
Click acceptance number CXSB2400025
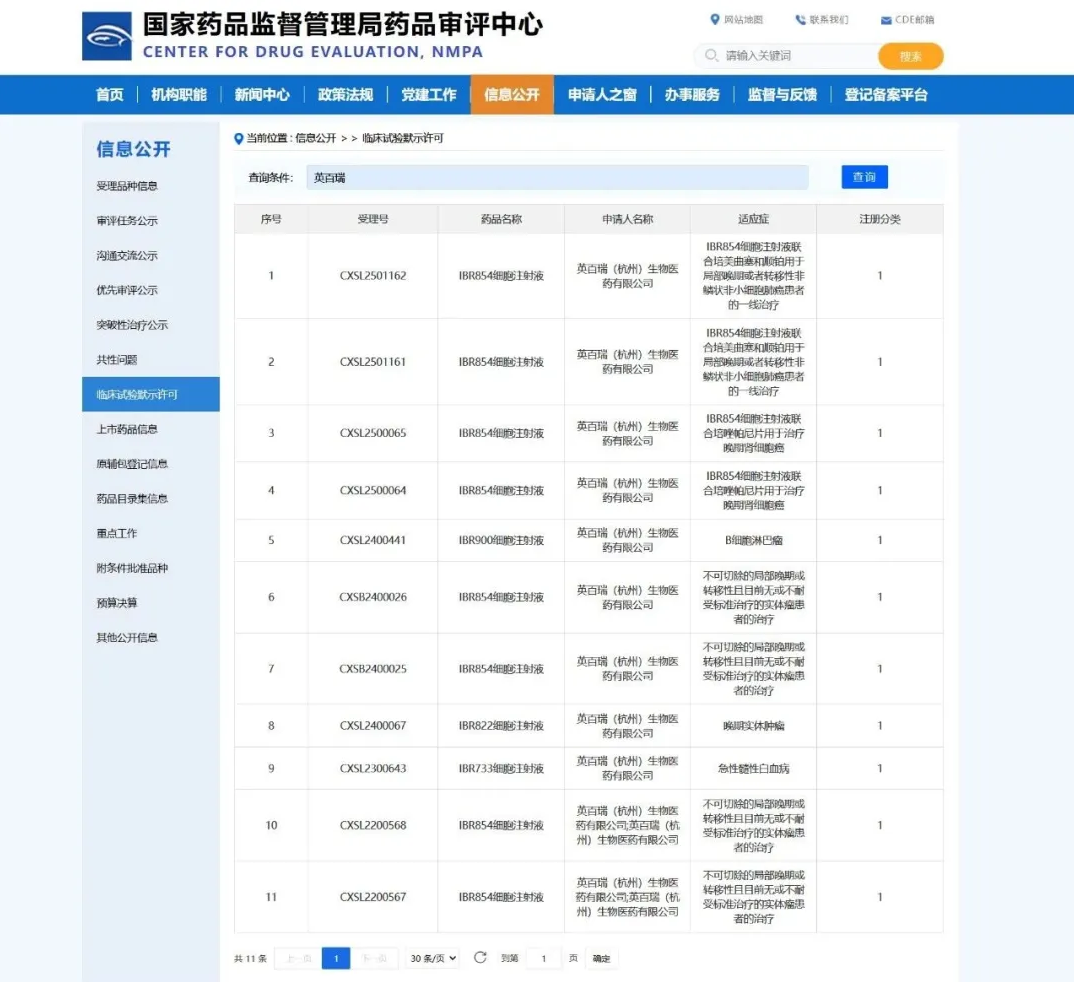click(373, 668)
